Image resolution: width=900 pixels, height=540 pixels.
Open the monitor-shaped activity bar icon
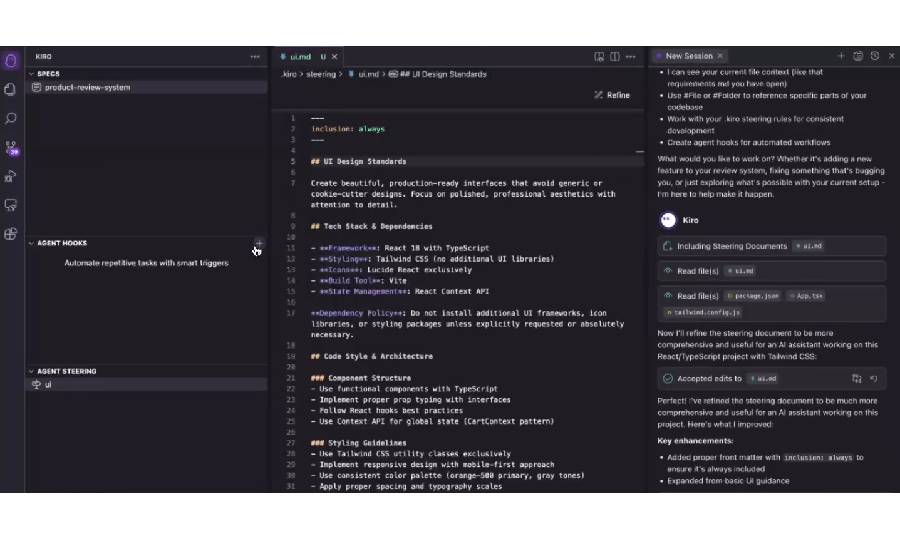coord(10,205)
